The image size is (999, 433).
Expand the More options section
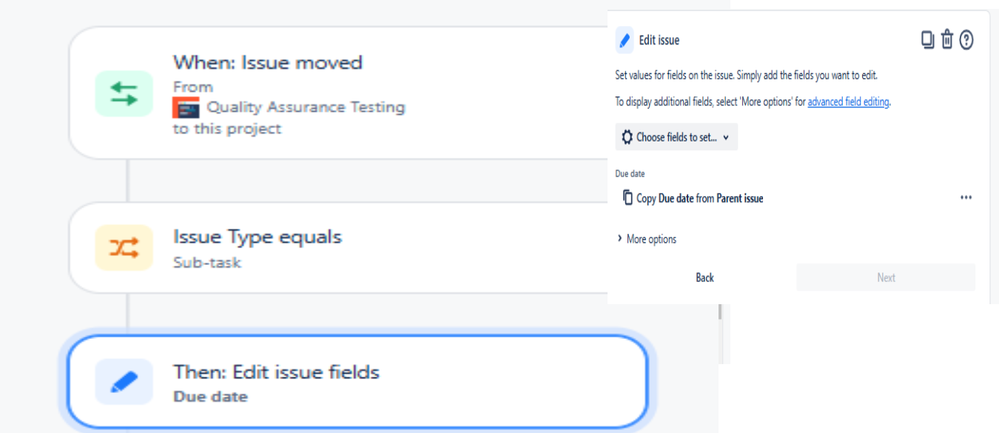[x=646, y=239]
